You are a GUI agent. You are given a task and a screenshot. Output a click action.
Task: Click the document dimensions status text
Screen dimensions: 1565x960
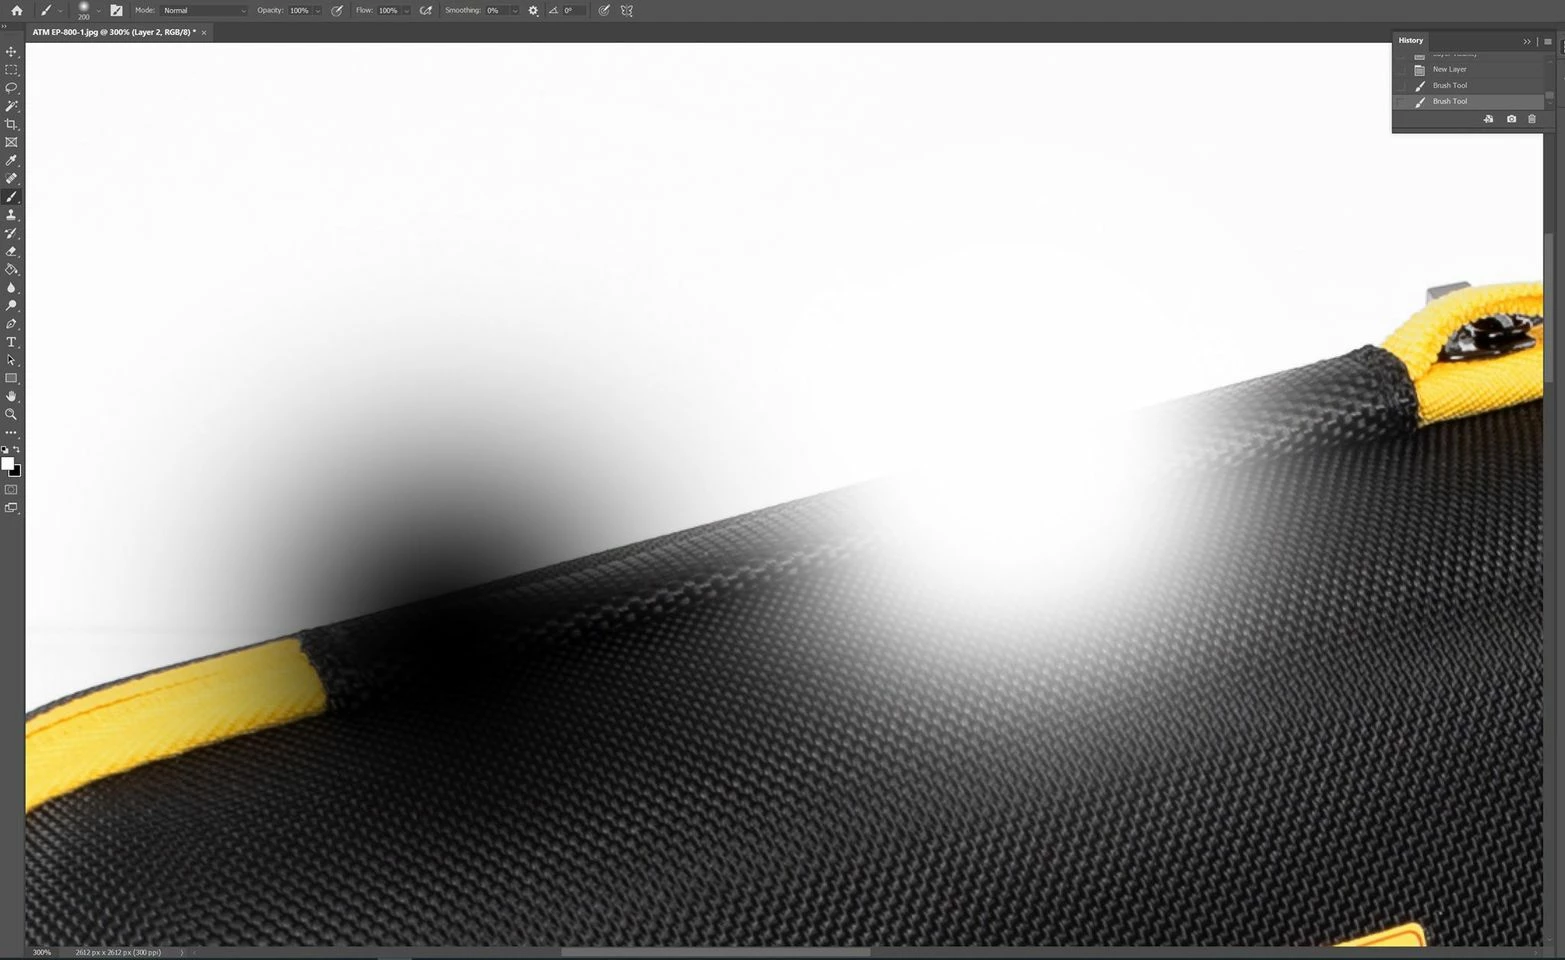[x=118, y=952]
